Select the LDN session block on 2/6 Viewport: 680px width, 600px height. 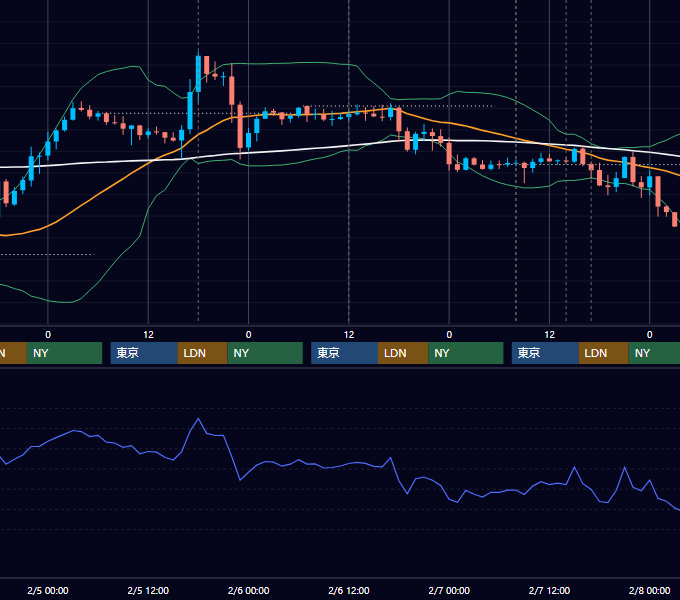pos(403,353)
